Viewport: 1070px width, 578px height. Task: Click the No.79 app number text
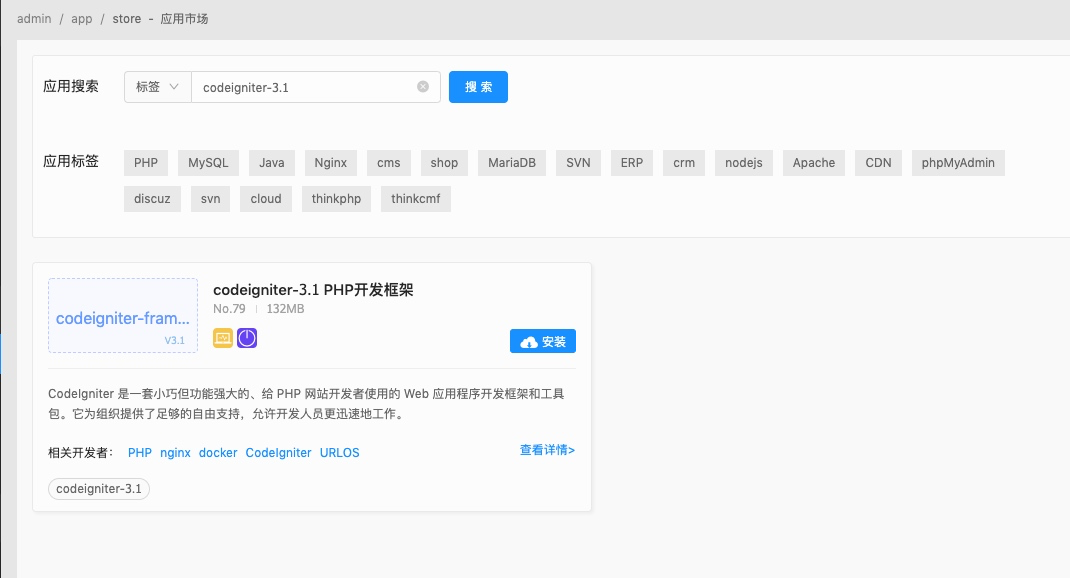point(229,308)
